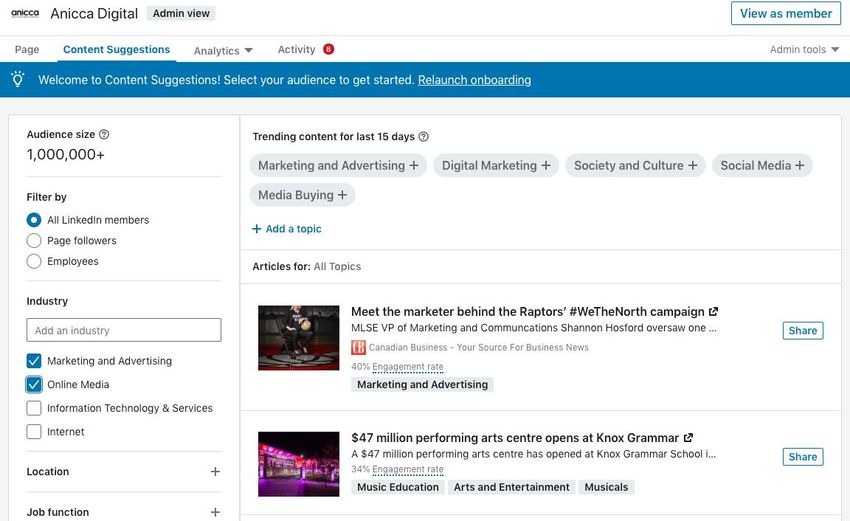This screenshot has width=850, height=521.
Task: Click the Canadian Business source logo
Action: click(358, 347)
